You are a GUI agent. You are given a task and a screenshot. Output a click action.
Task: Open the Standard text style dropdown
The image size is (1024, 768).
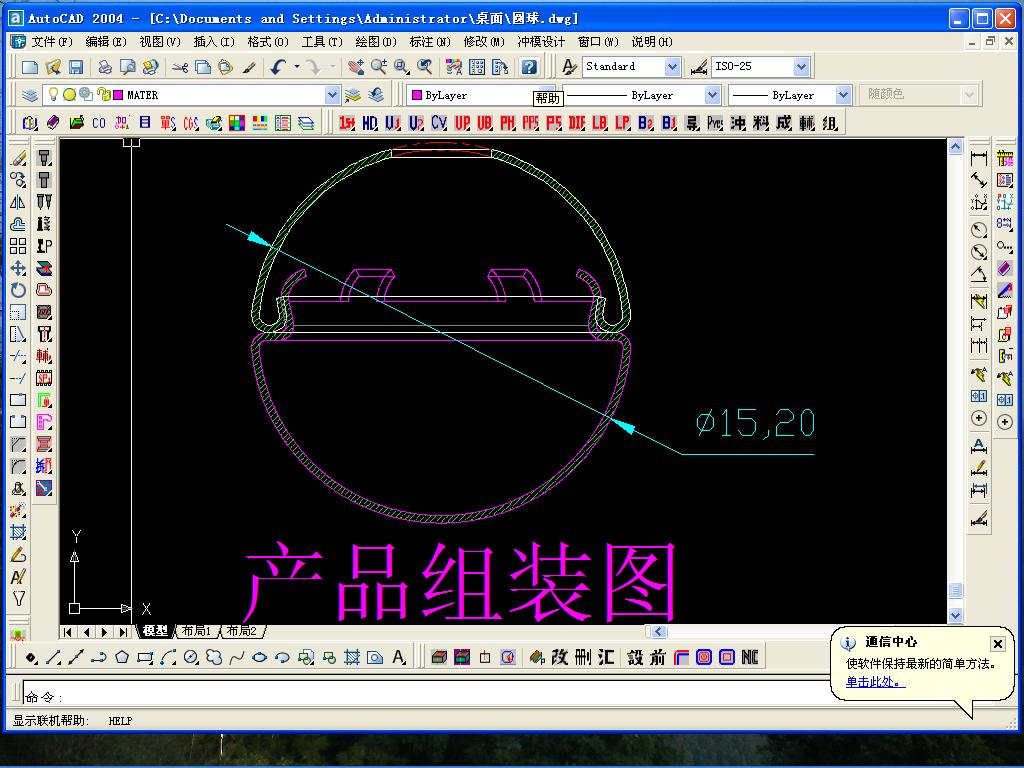pyautogui.click(x=673, y=67)
